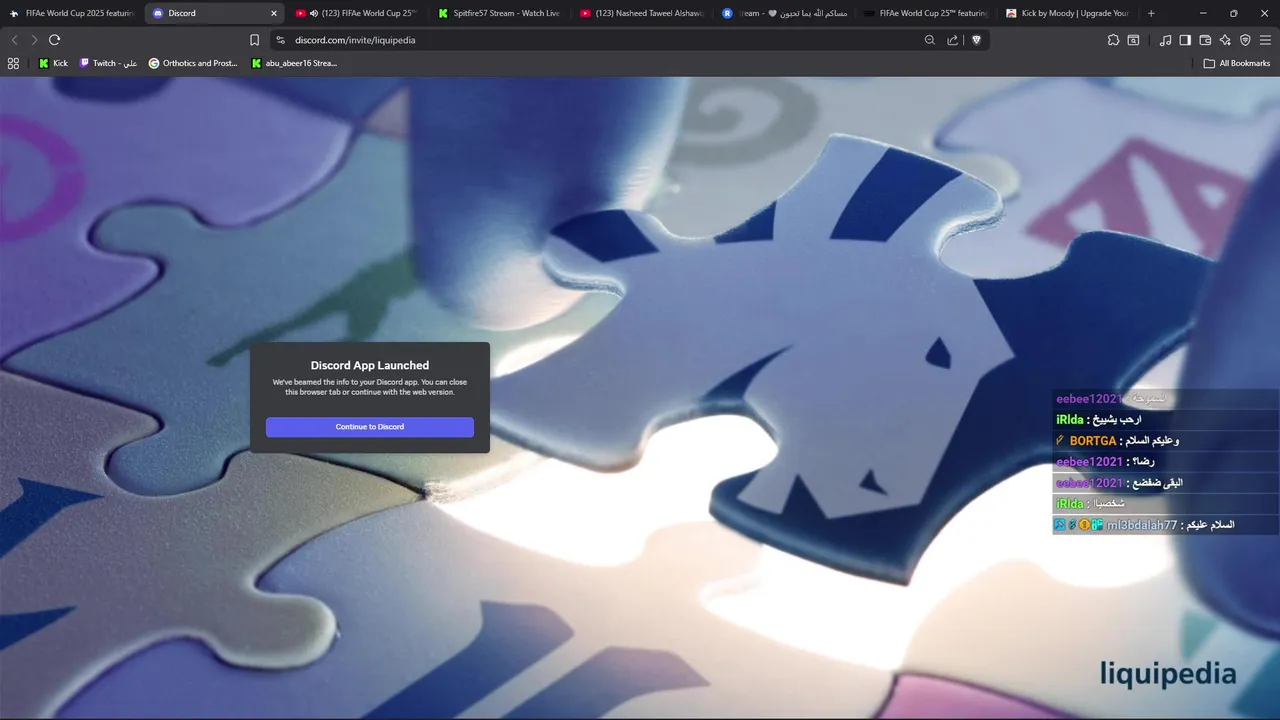Expand the All Bookmarks folder
Viewport: 1280px width, 720px height.
[x=1237, y=63]
